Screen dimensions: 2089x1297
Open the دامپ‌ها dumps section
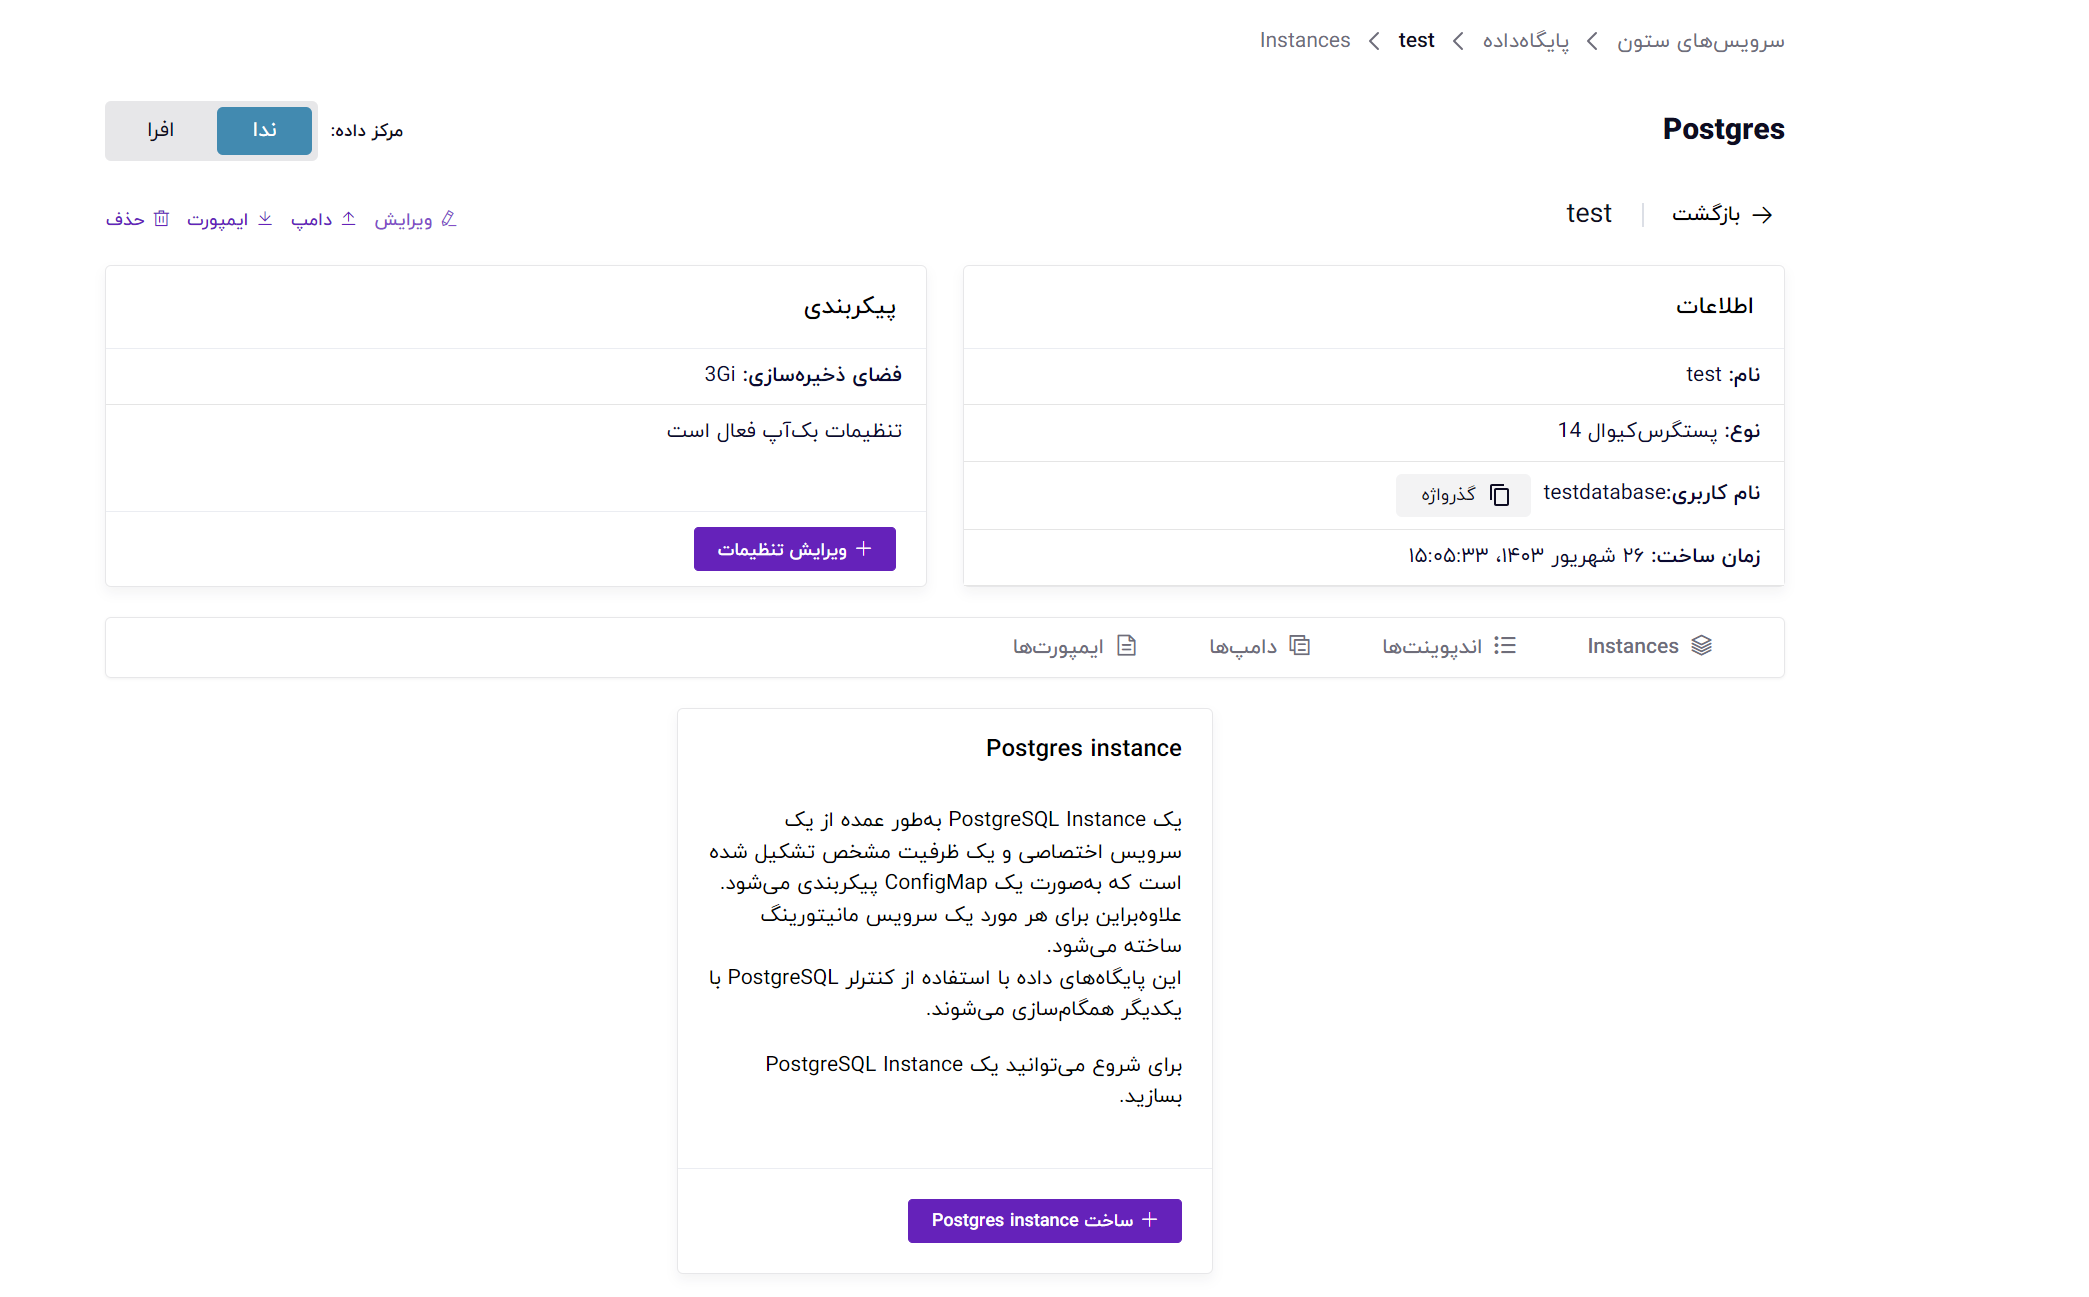tap(1255, 646)
